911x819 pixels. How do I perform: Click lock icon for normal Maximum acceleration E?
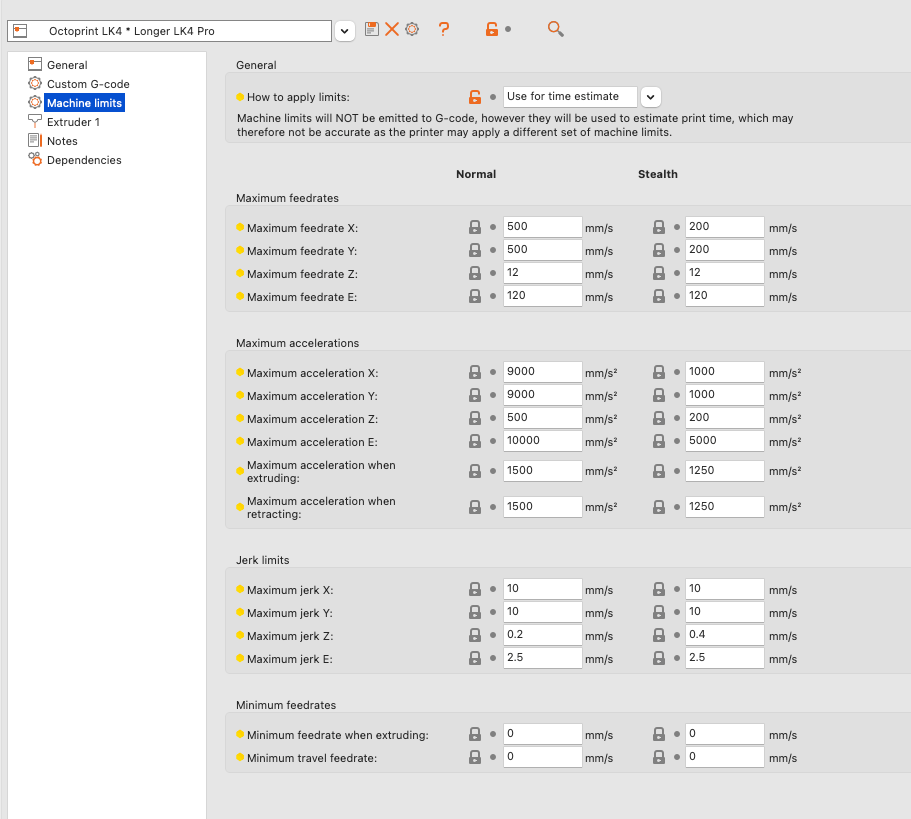[475, 442]
